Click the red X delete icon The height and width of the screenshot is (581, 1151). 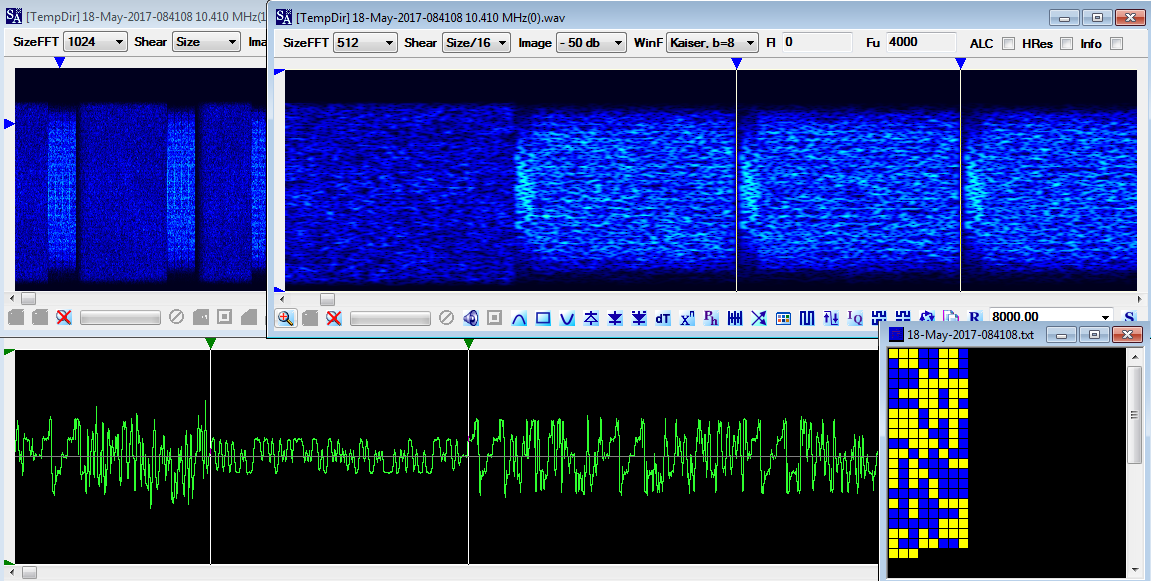(x=332, y=317)
